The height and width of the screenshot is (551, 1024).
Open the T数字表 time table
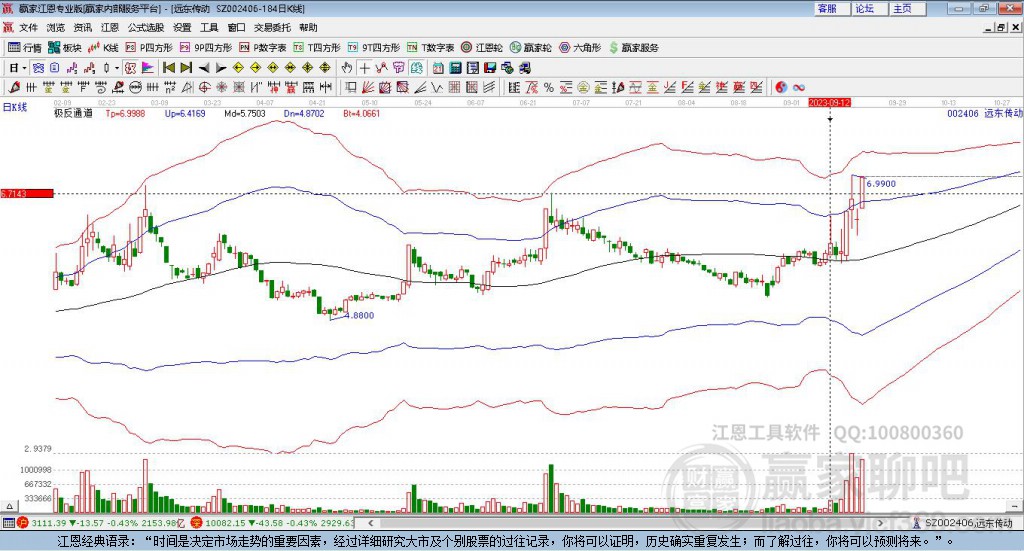coord(430,48)
